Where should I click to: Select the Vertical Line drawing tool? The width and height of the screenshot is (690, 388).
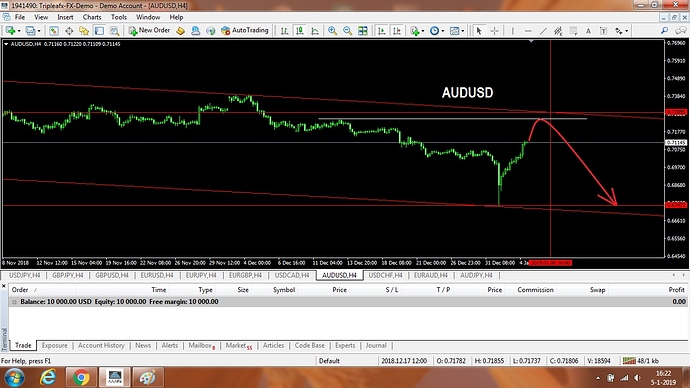coord(513,30)
